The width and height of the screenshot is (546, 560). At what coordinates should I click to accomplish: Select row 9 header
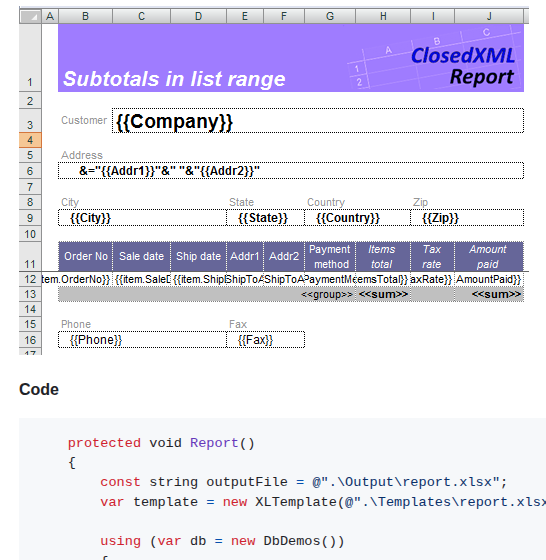click(x=30, y=218)
